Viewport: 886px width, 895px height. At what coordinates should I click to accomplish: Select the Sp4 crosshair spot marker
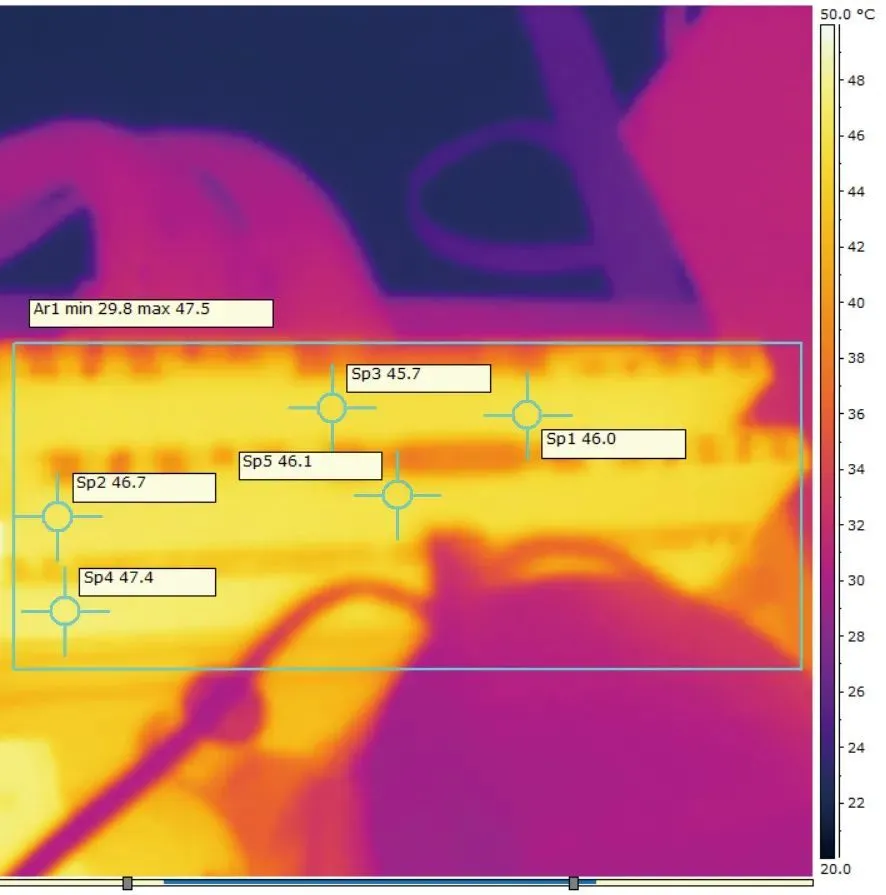pyautogui.click(x=65, y=611)
